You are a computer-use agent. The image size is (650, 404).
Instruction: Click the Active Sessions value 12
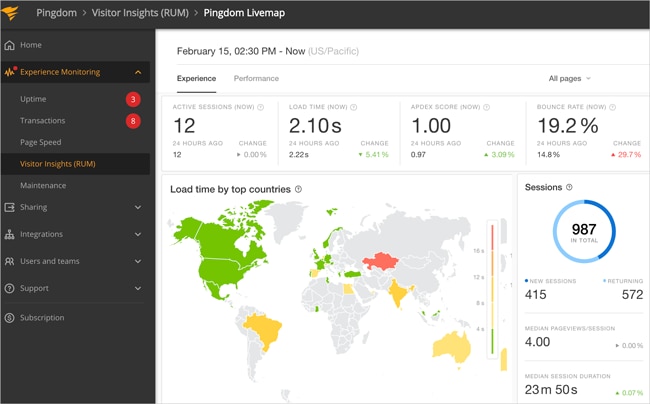click(x=184, y=126)
